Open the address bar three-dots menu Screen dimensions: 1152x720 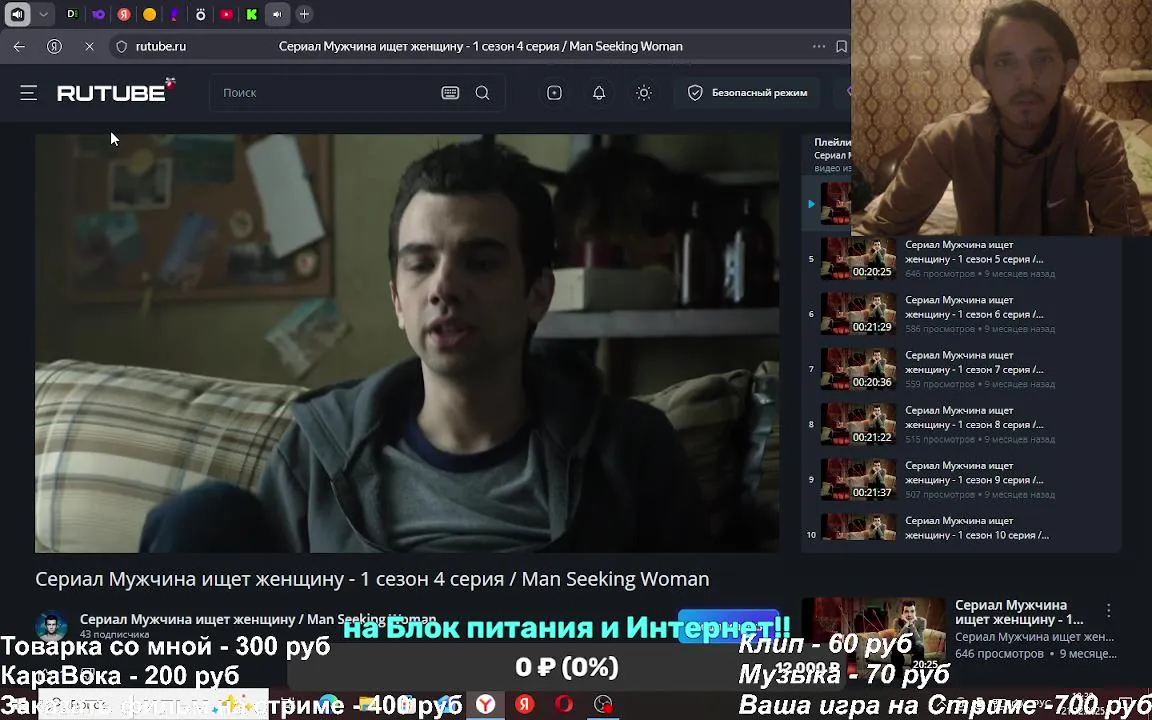pyautogui.click(x=819, y=46)
